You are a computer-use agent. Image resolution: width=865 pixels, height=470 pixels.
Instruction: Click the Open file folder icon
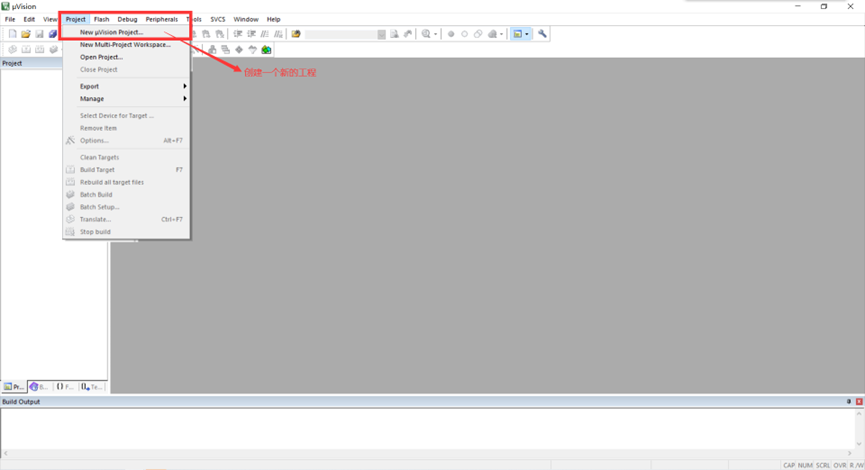(x=26, y=34)
